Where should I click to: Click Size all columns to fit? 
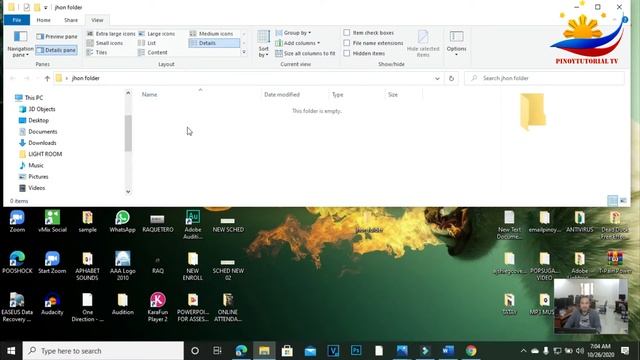pos(305,53)
